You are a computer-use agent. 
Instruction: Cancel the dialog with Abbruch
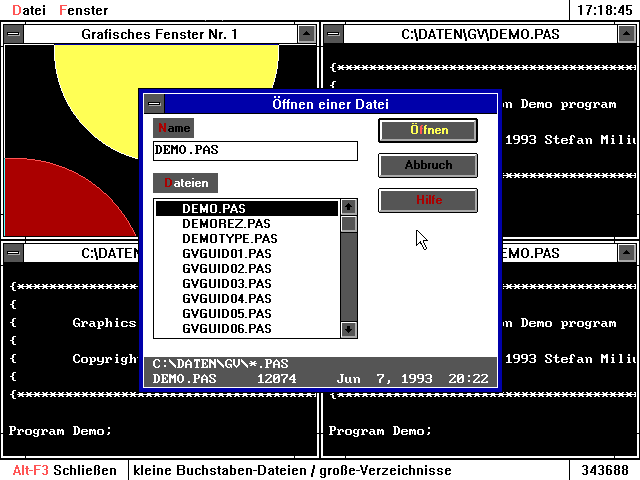[x=428, y=165]
